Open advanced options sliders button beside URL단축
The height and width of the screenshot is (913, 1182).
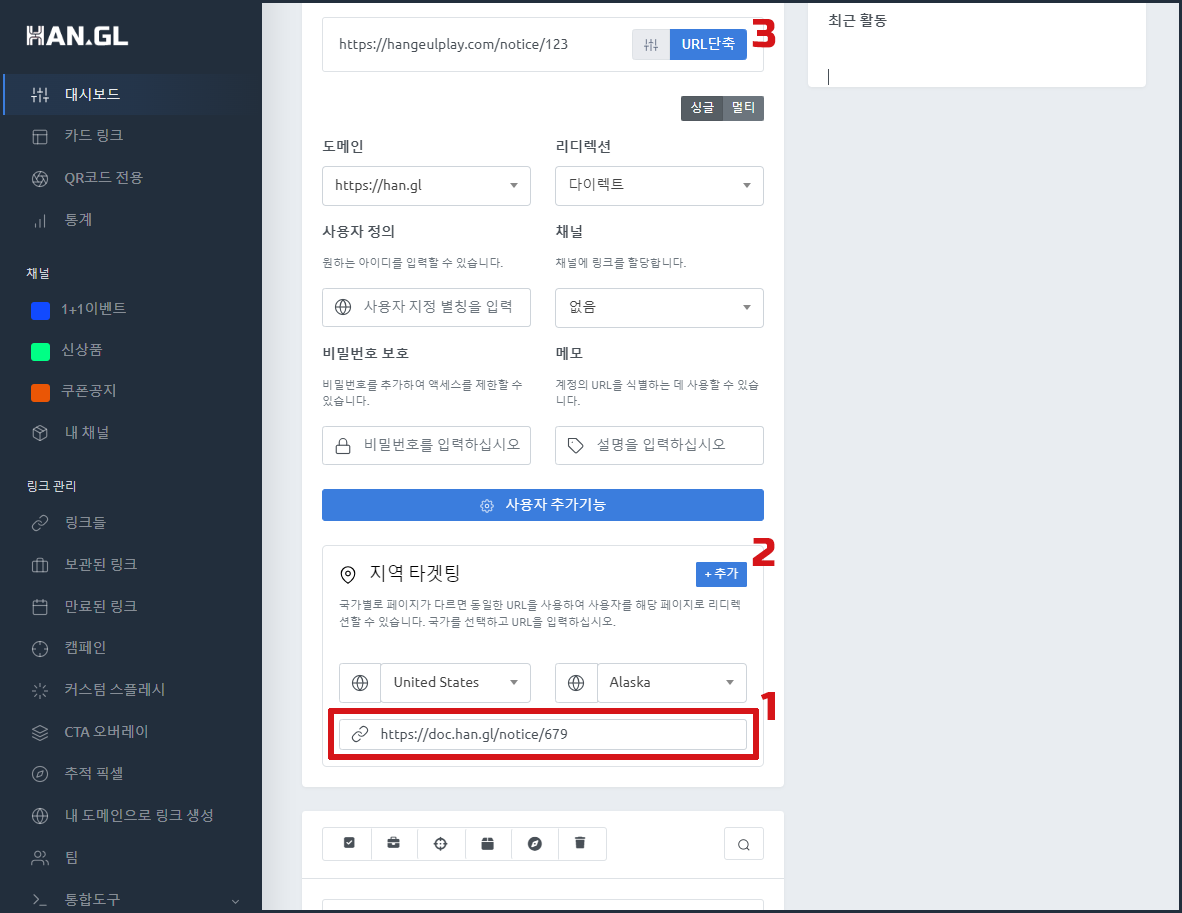651,44
